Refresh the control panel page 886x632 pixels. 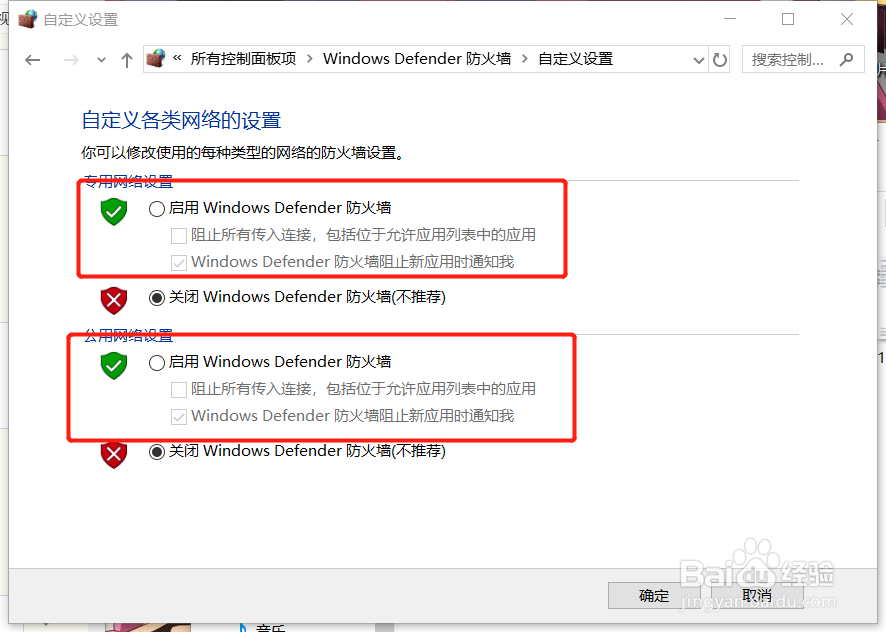coord(719,59)
